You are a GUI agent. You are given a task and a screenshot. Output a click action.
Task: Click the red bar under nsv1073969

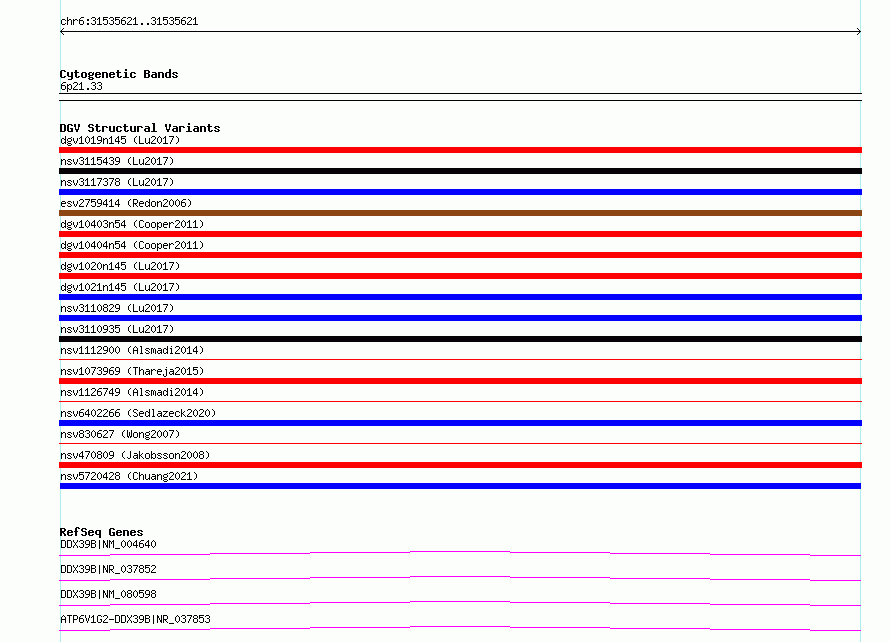pyautogui.click(x=460, y=381)
